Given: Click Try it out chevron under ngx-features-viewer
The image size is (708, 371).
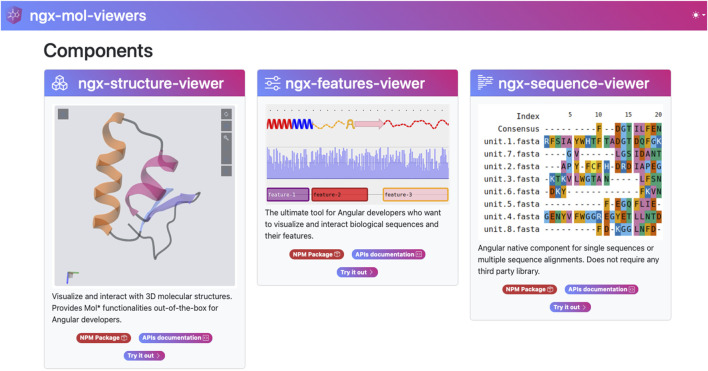Looking at the screenshot, I should [371, 272].
